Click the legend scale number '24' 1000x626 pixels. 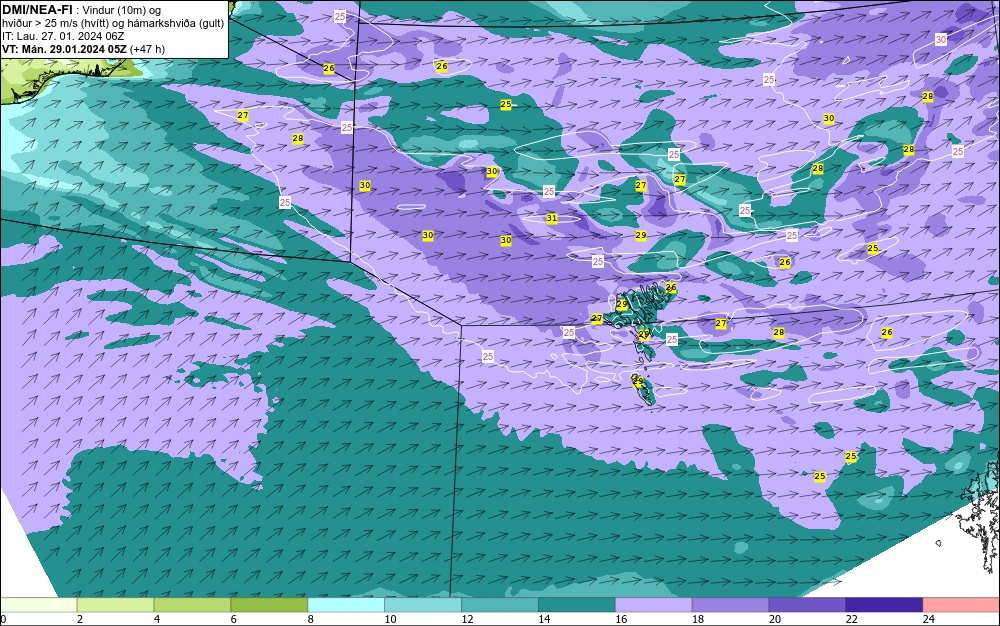click(x=928, y=619)
